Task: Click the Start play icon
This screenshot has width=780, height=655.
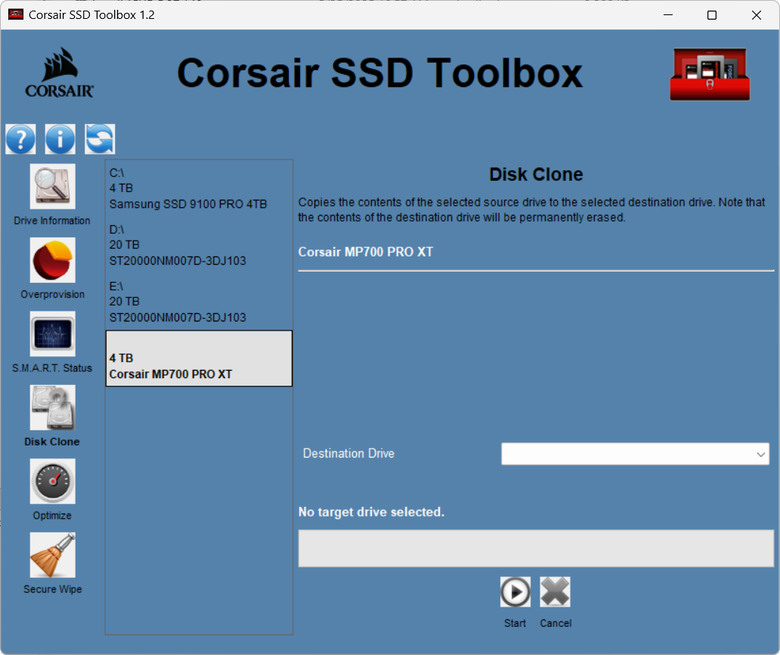Action: click(515, 592)
